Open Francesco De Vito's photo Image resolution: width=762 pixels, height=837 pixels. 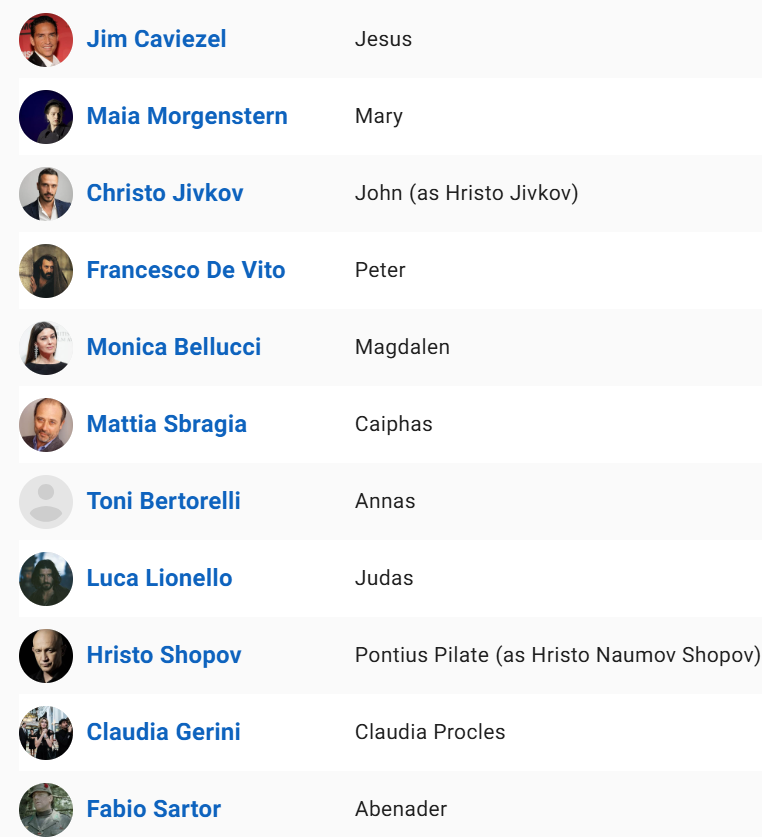[46, 271]
